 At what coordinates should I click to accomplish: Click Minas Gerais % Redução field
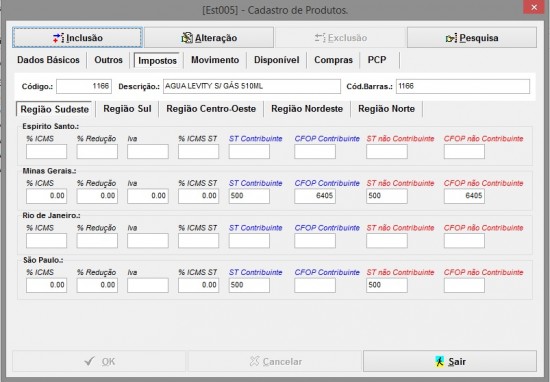(x=97, y=196)
